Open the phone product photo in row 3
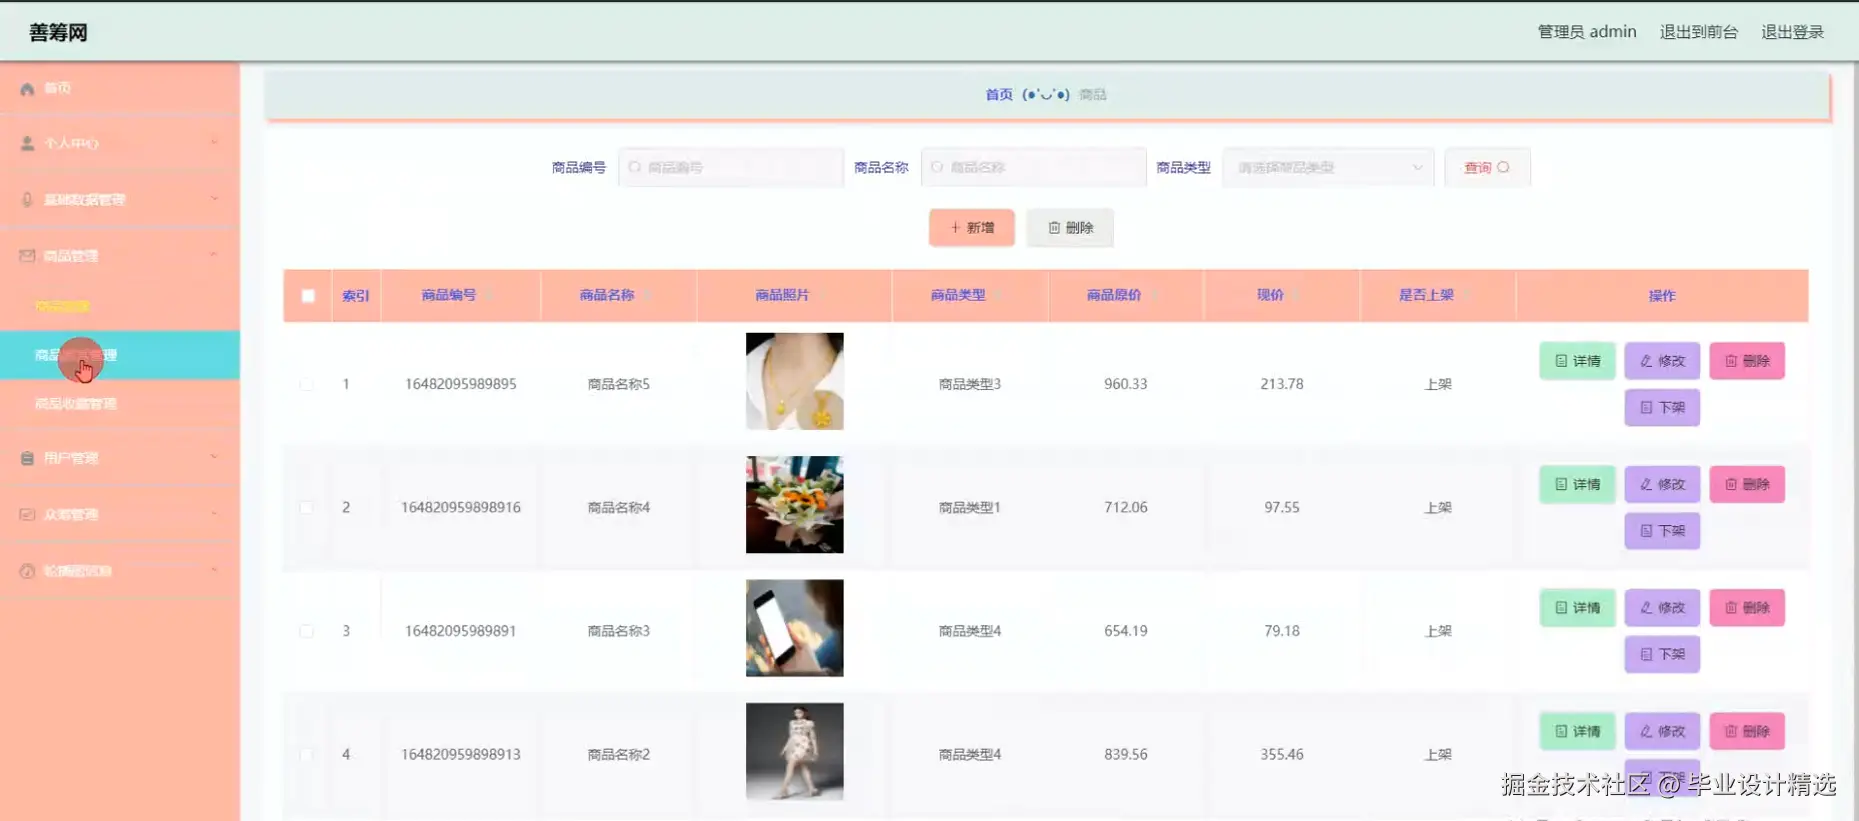Image resolution: width=1859 pixels, height=821 pixels. [795, 628]
